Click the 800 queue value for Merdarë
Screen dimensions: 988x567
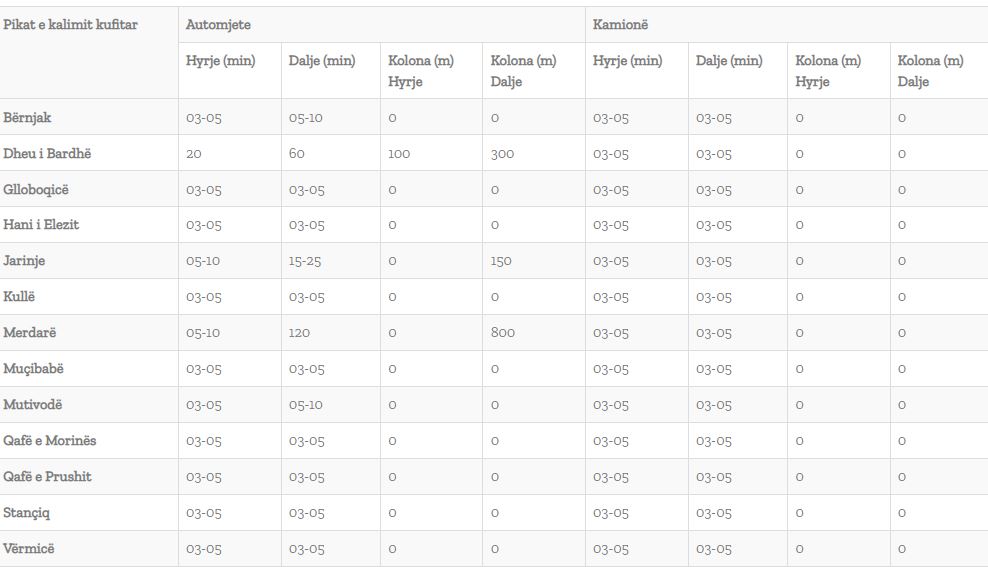(x=503, y=333)
